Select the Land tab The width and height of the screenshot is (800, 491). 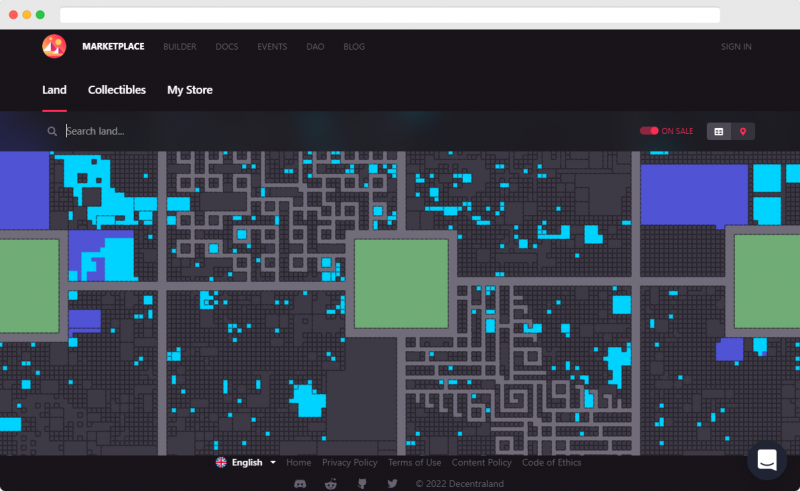(54, 90)
